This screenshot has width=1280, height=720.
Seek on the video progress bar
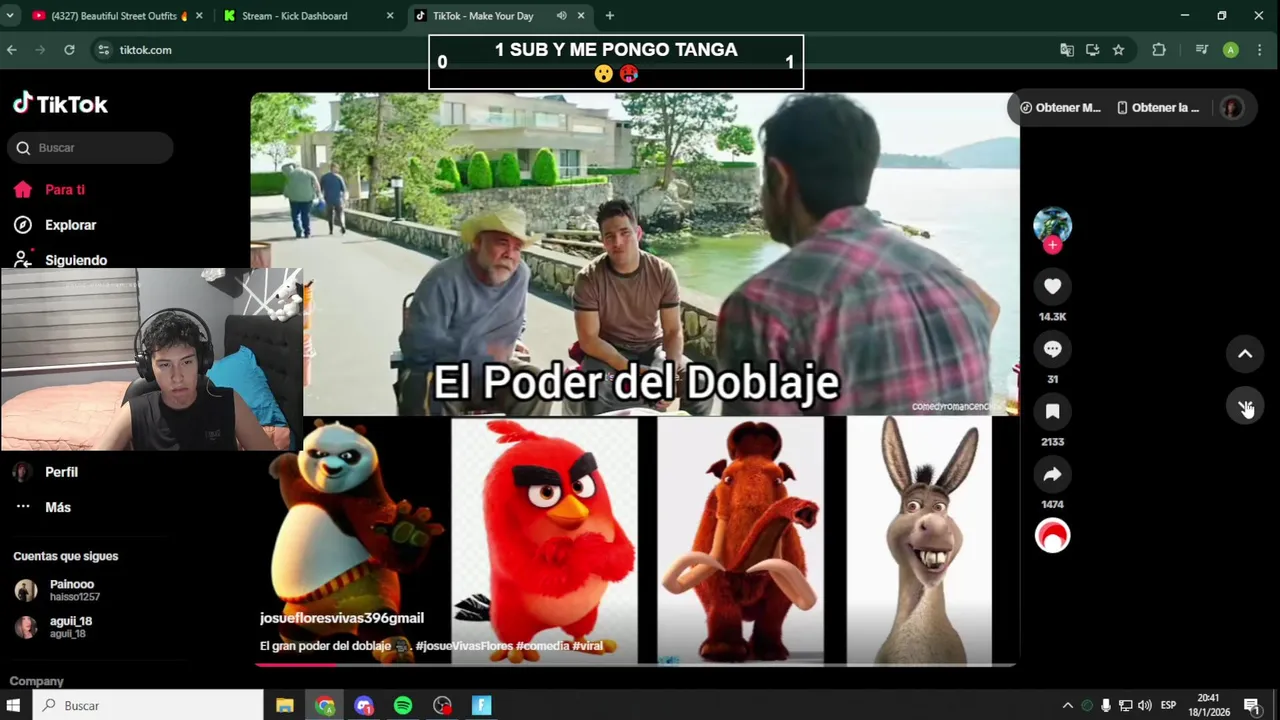click(635, 664)
